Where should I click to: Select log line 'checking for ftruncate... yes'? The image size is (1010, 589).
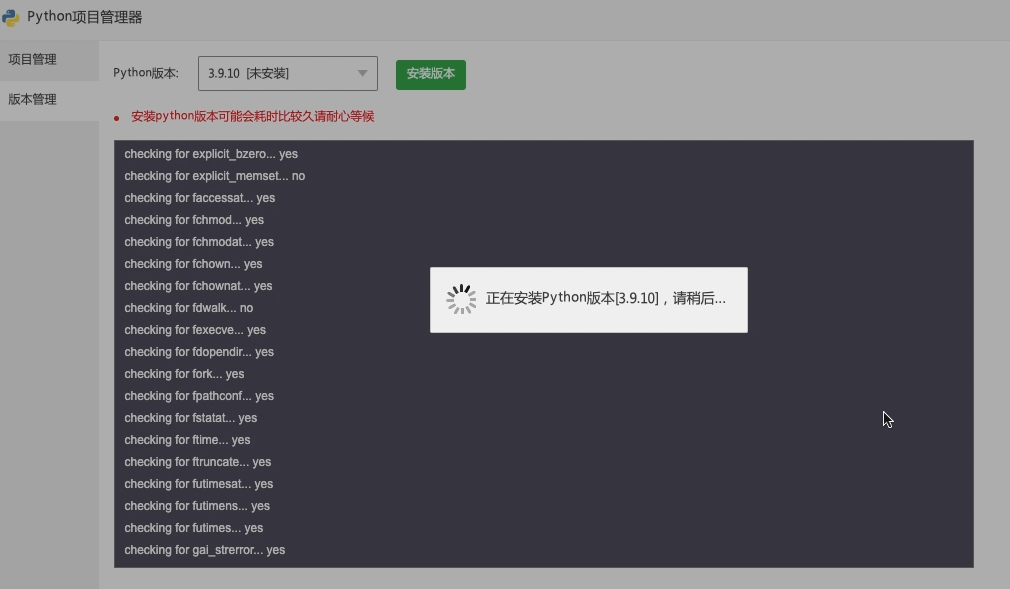(198, 461)
